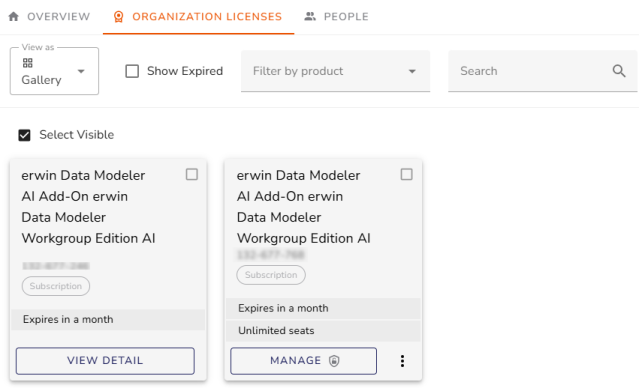Select the Unlimited seats license checkbox
639x388 pixels.
[x=407, y=174]
